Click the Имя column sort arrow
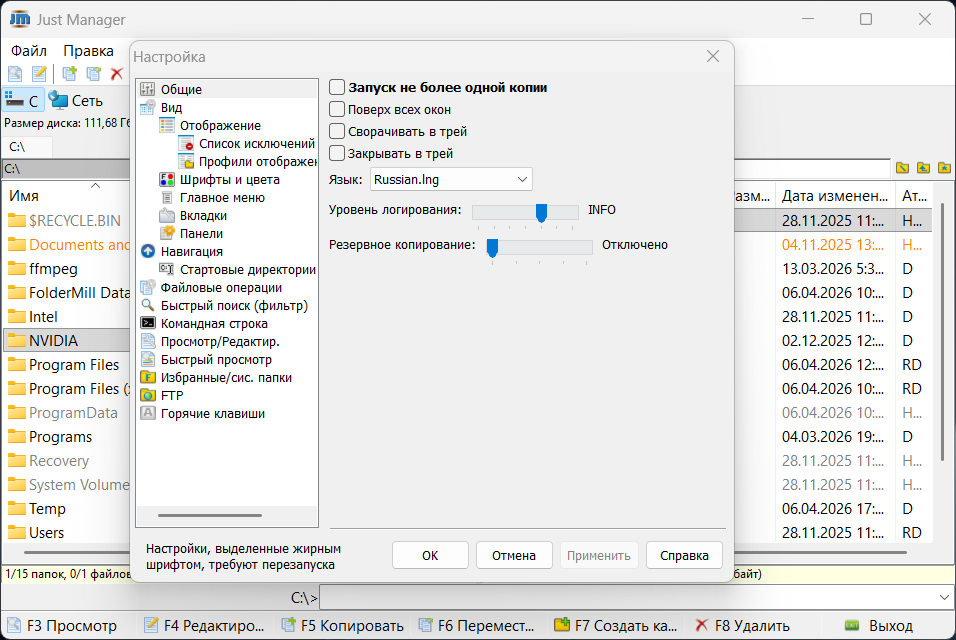Screen dimensions: 956x640 96,185
